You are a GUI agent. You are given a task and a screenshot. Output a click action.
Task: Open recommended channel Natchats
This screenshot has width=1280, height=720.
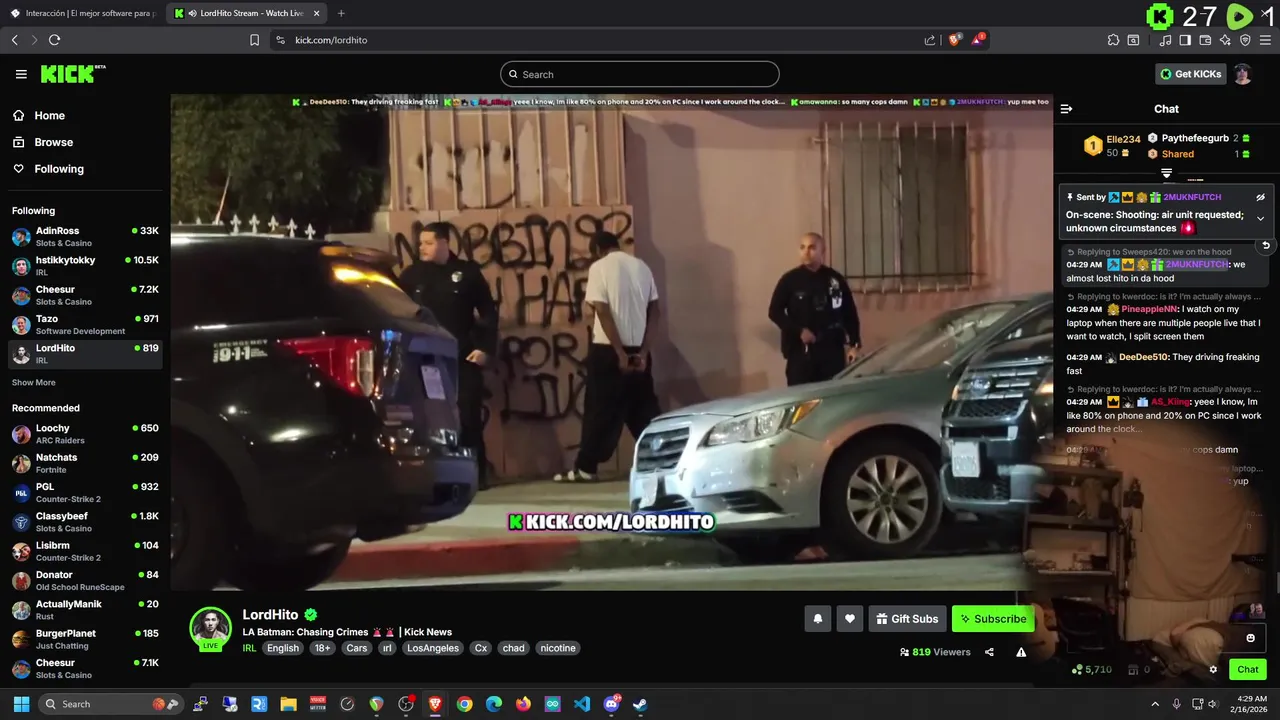(x=85, y=463)
